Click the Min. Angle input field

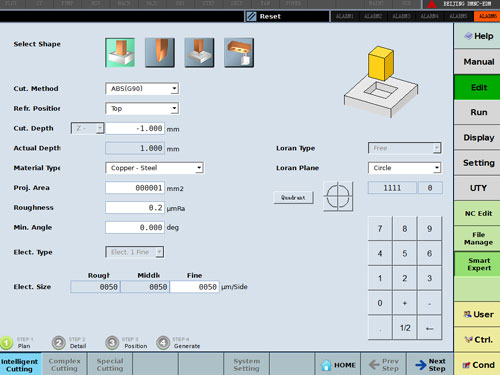(135, 227)
